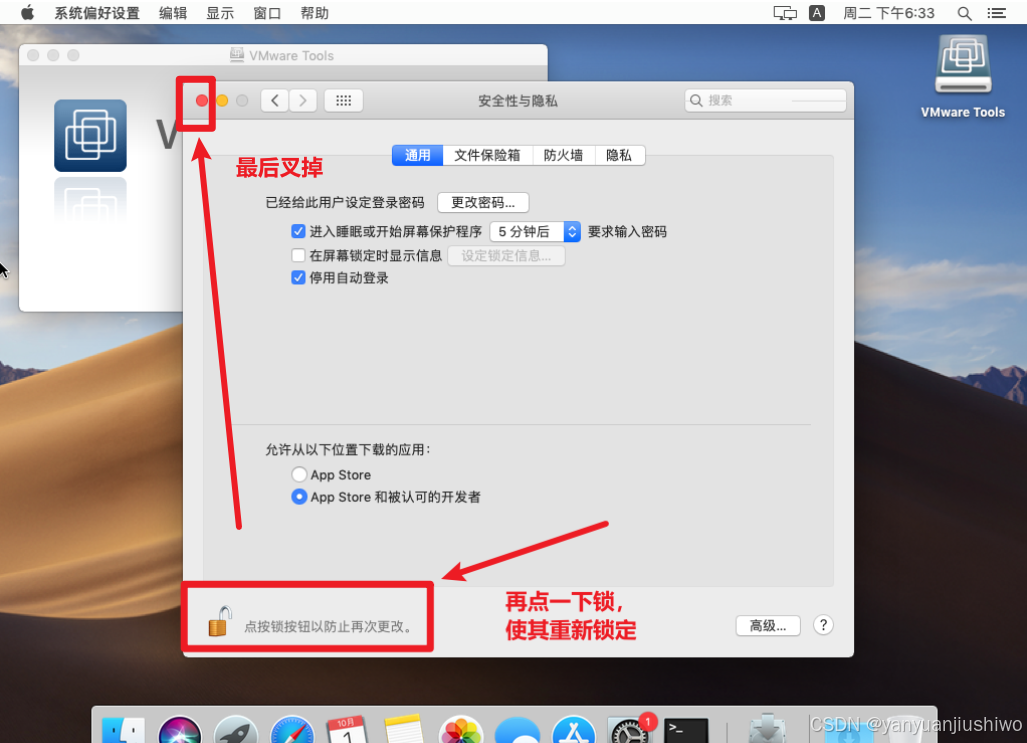Click the help question mark button
The width and height of the screenshot is (1027, 743).
[823, 625]
